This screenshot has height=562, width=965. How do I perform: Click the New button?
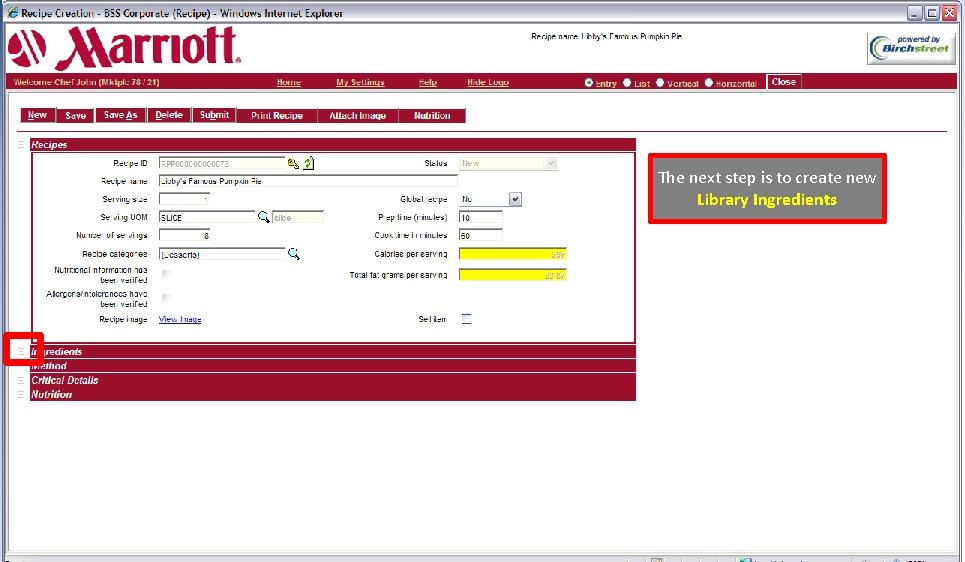(38, 115)
